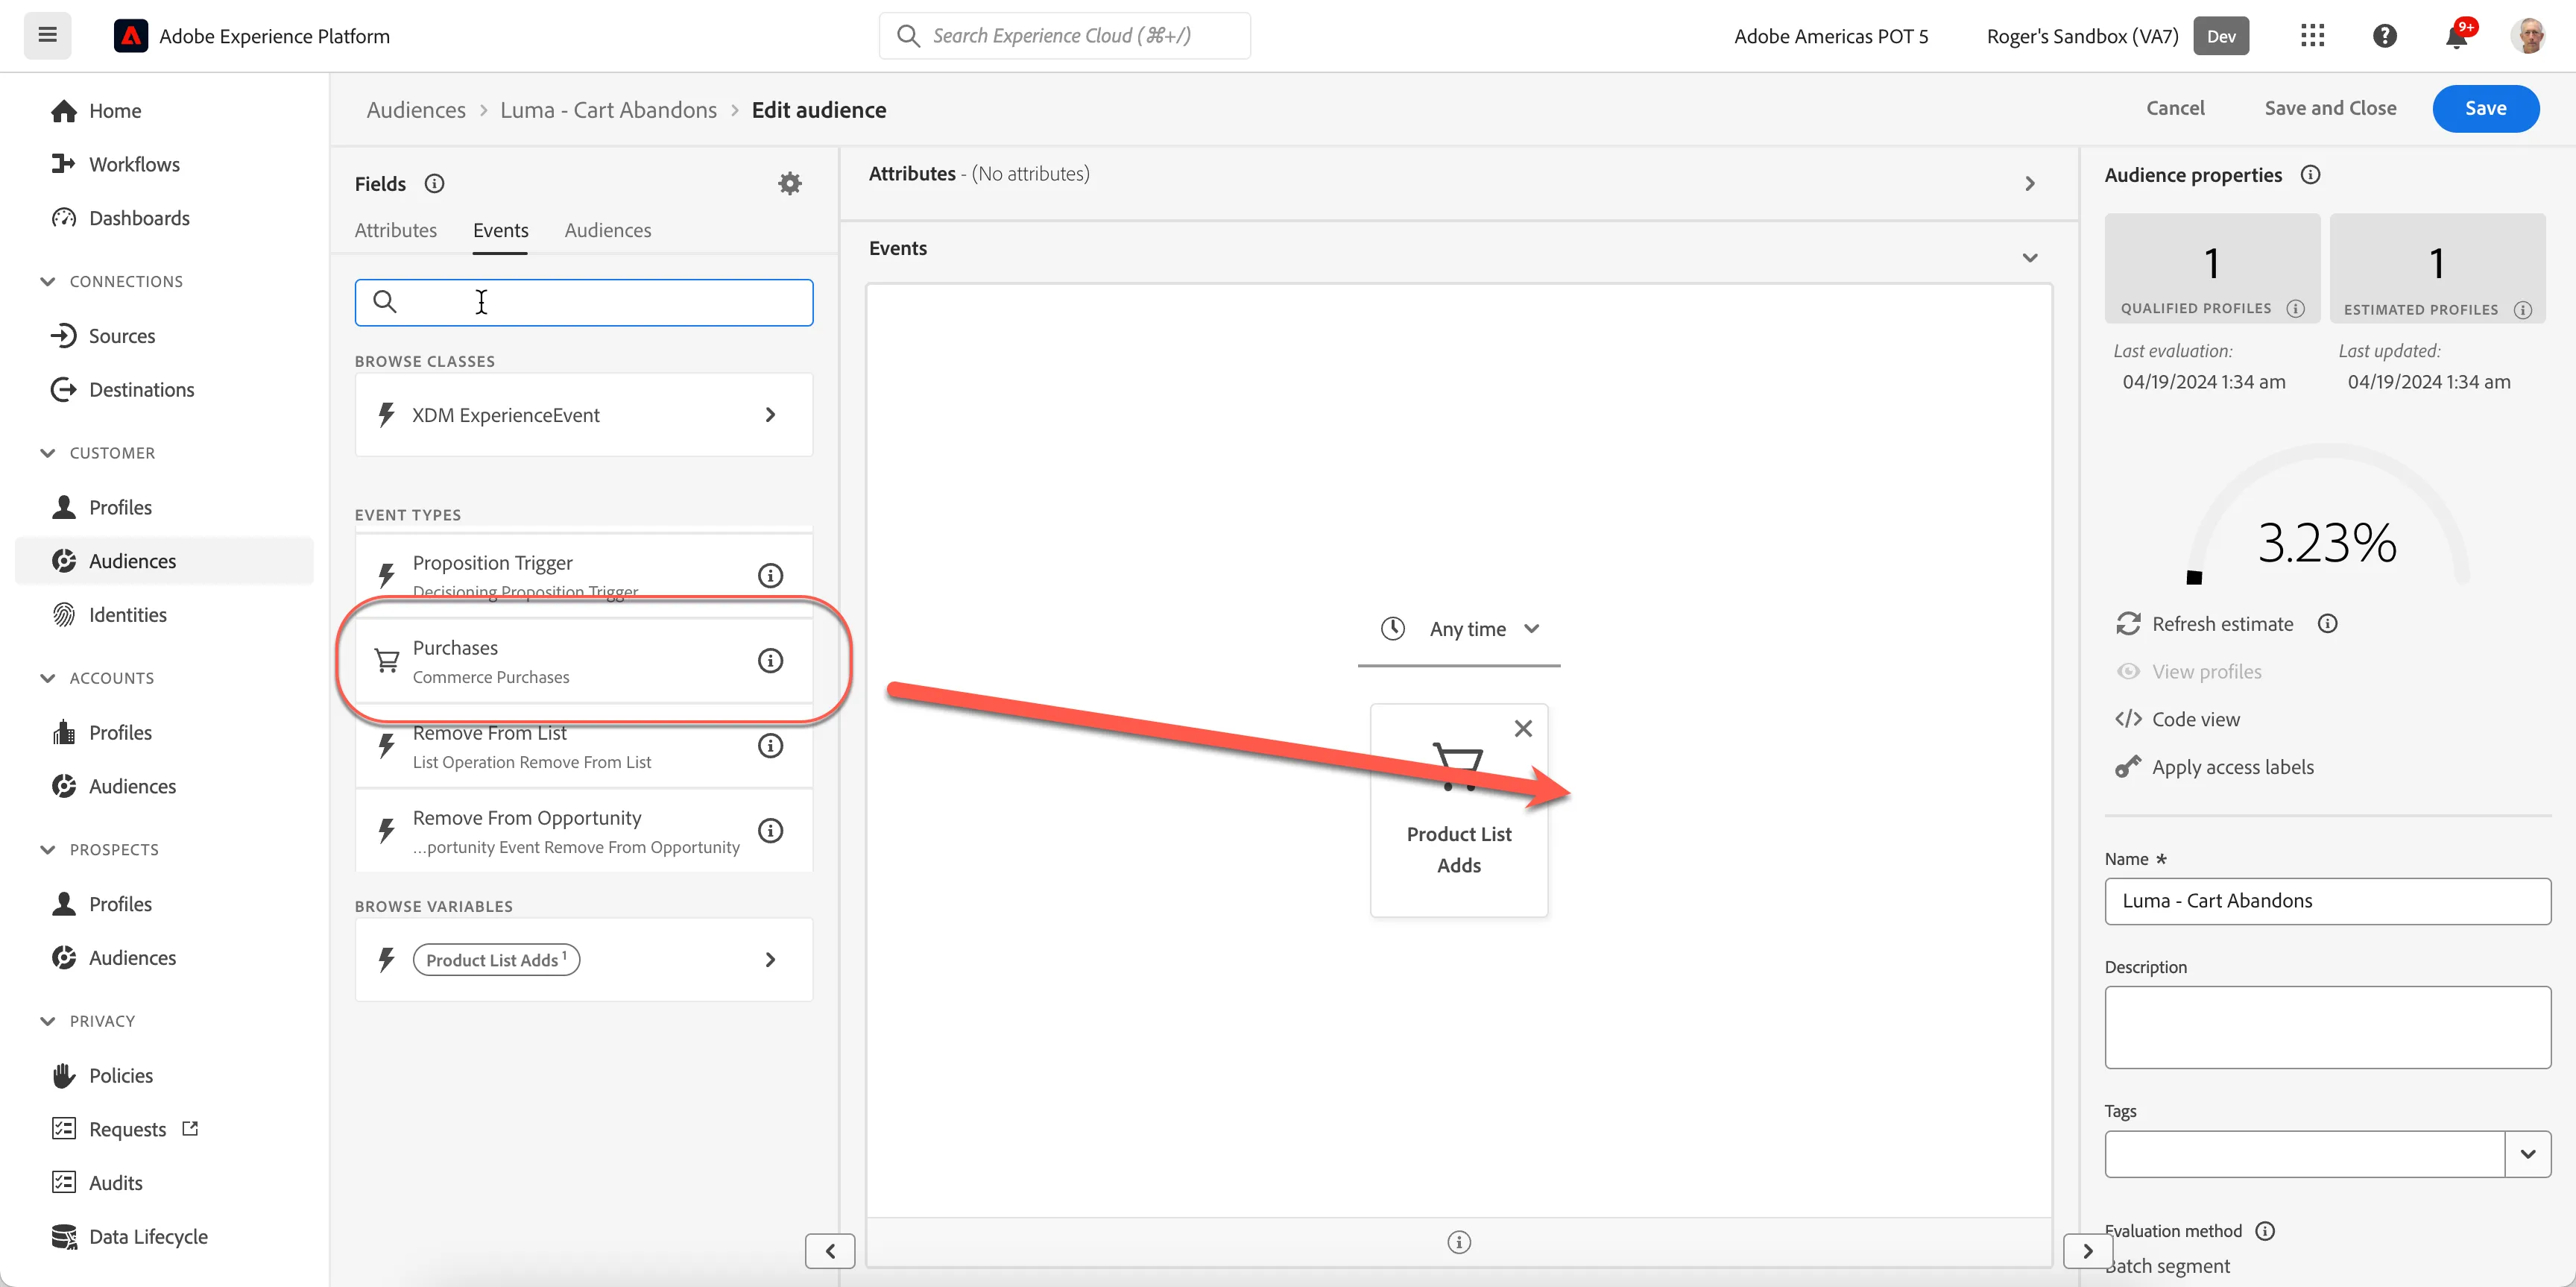Collapse the CONNECTIONS nav section
The width and height of the screenshot is (2576, 1287).
(x=47, y=281)
